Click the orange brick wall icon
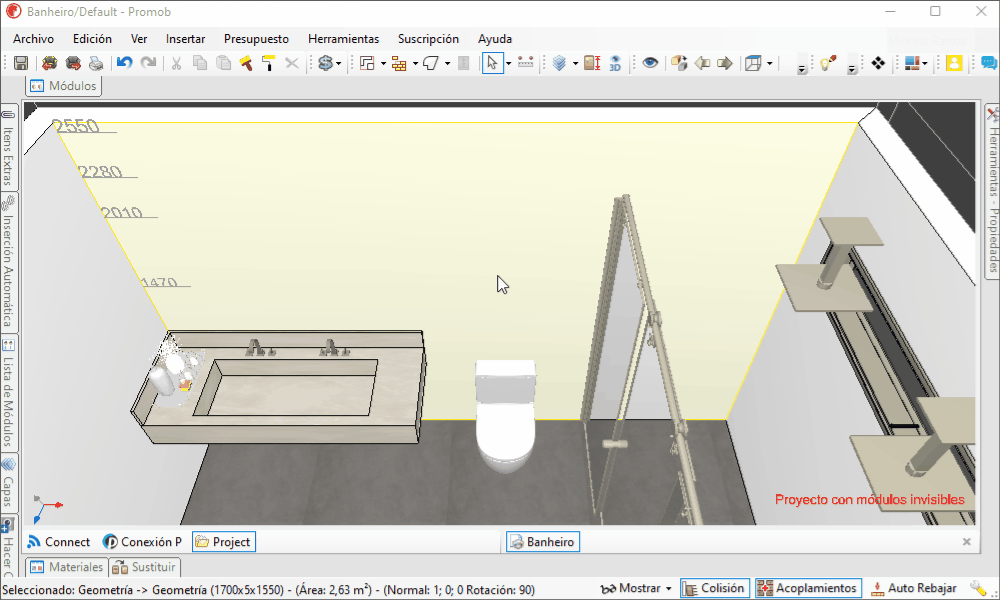 [399, 63]
